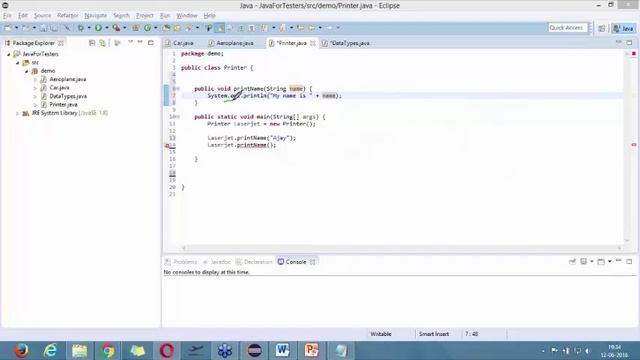Maximize the Console view
Image resolution: width=640 pixels, height=360 pixels.
pyautogui.click(x=629, y=261)
